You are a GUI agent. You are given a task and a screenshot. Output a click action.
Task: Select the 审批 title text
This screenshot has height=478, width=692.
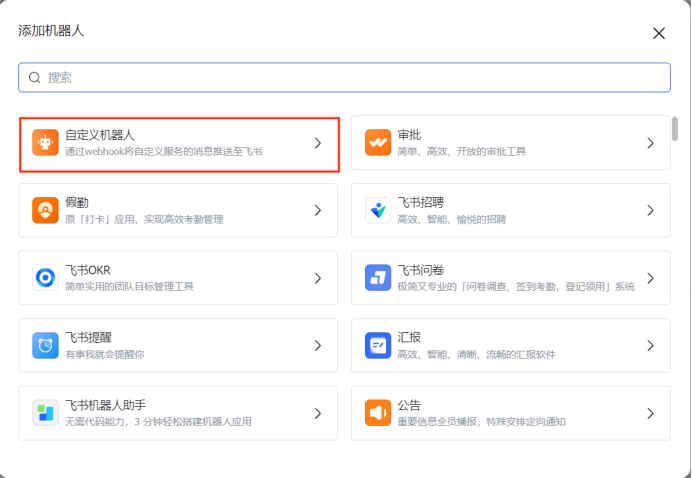click(409, 135)
